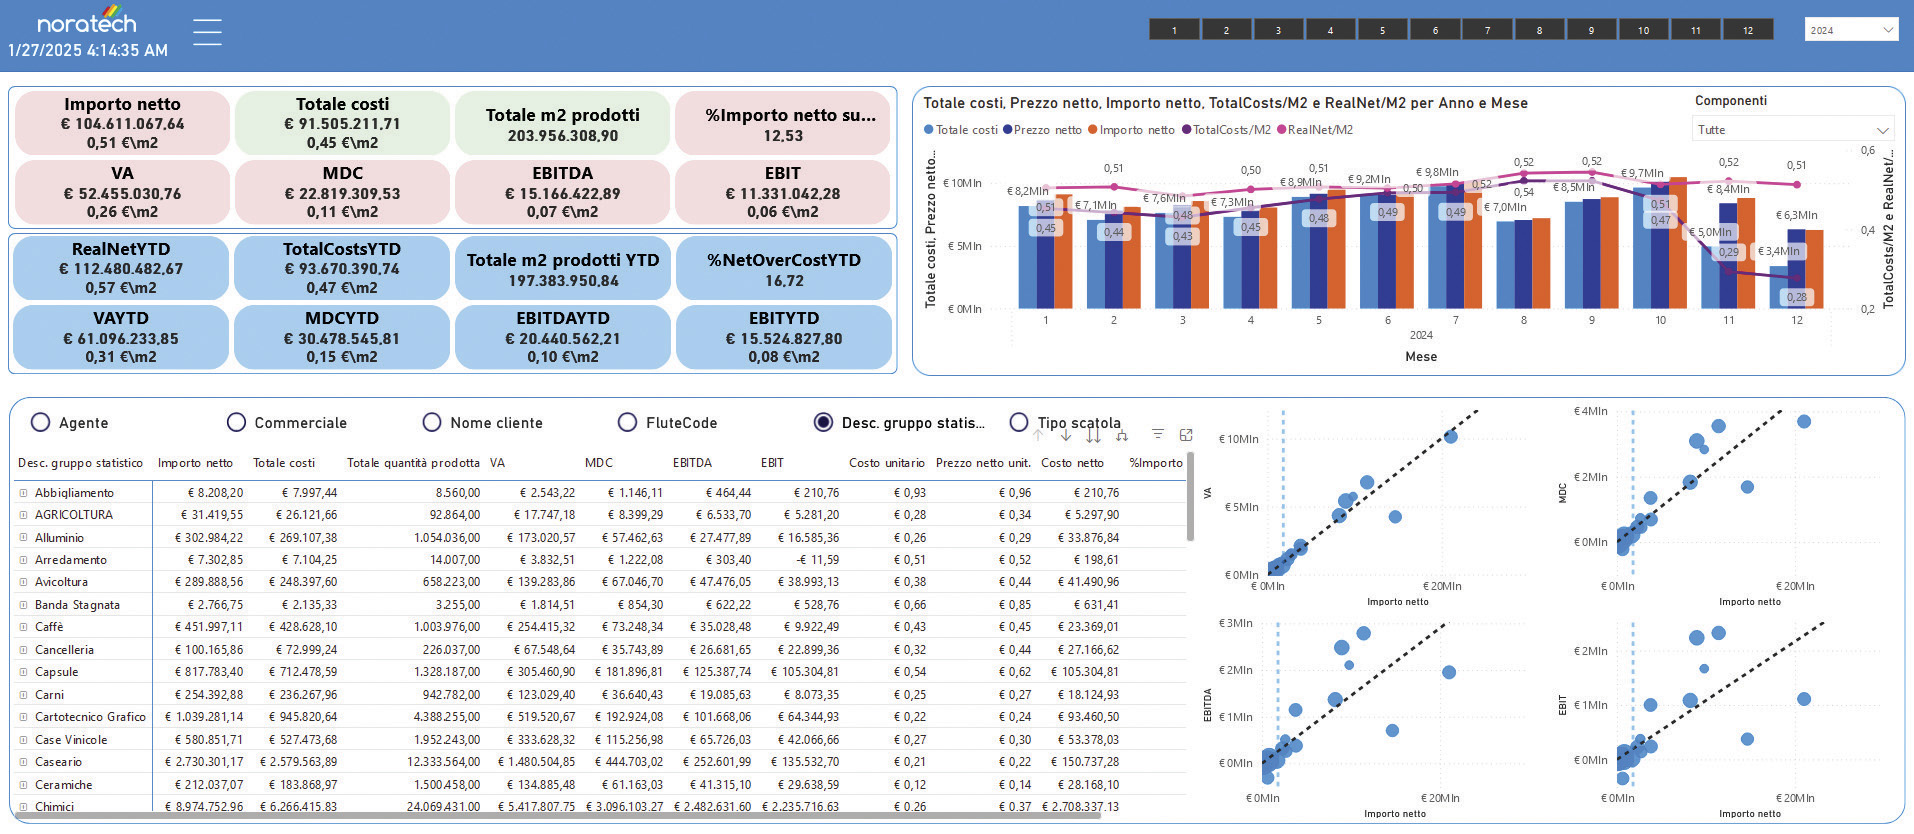Image resolution: width=1914 pixels, height=834 pixels.
Task: Expand all down one level fork icon
Action: tap(1122, 435)
